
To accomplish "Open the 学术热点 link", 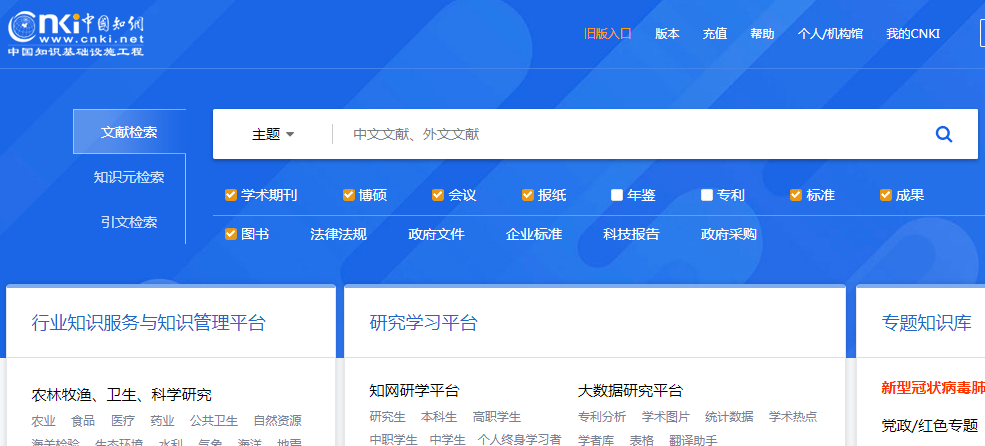I will click(x=793, y=416).
